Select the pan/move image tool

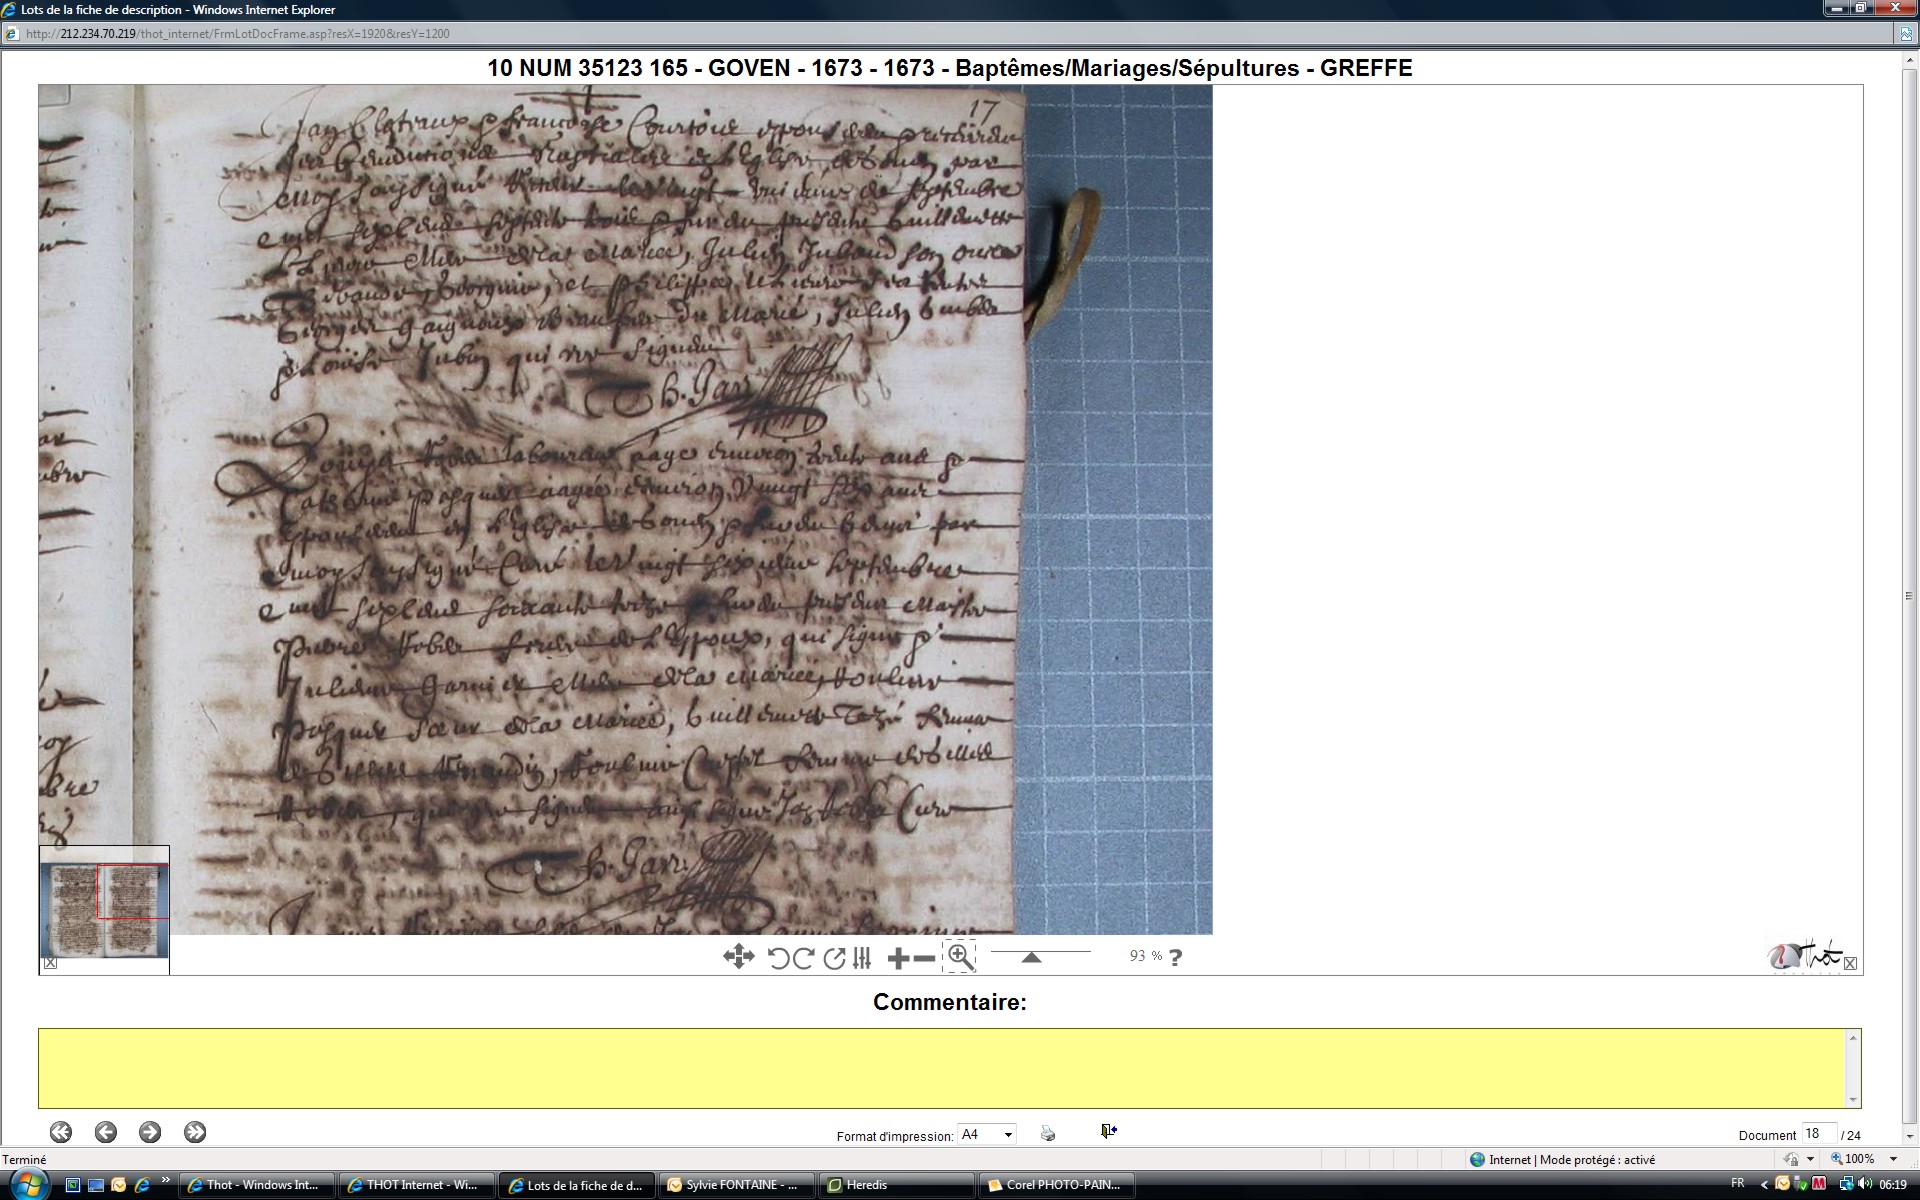[738, 957]
